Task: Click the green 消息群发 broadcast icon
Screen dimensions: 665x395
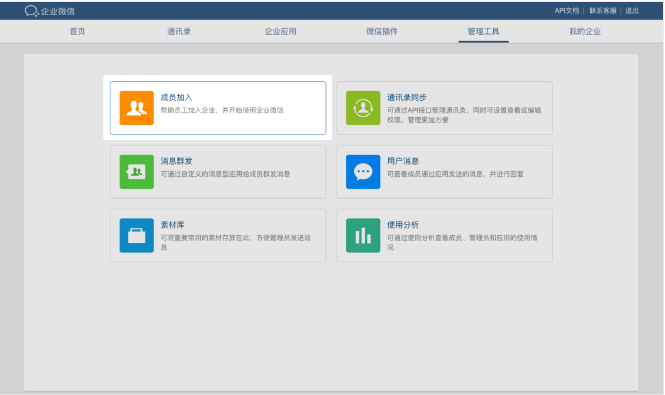Action: tap(137, 172)
